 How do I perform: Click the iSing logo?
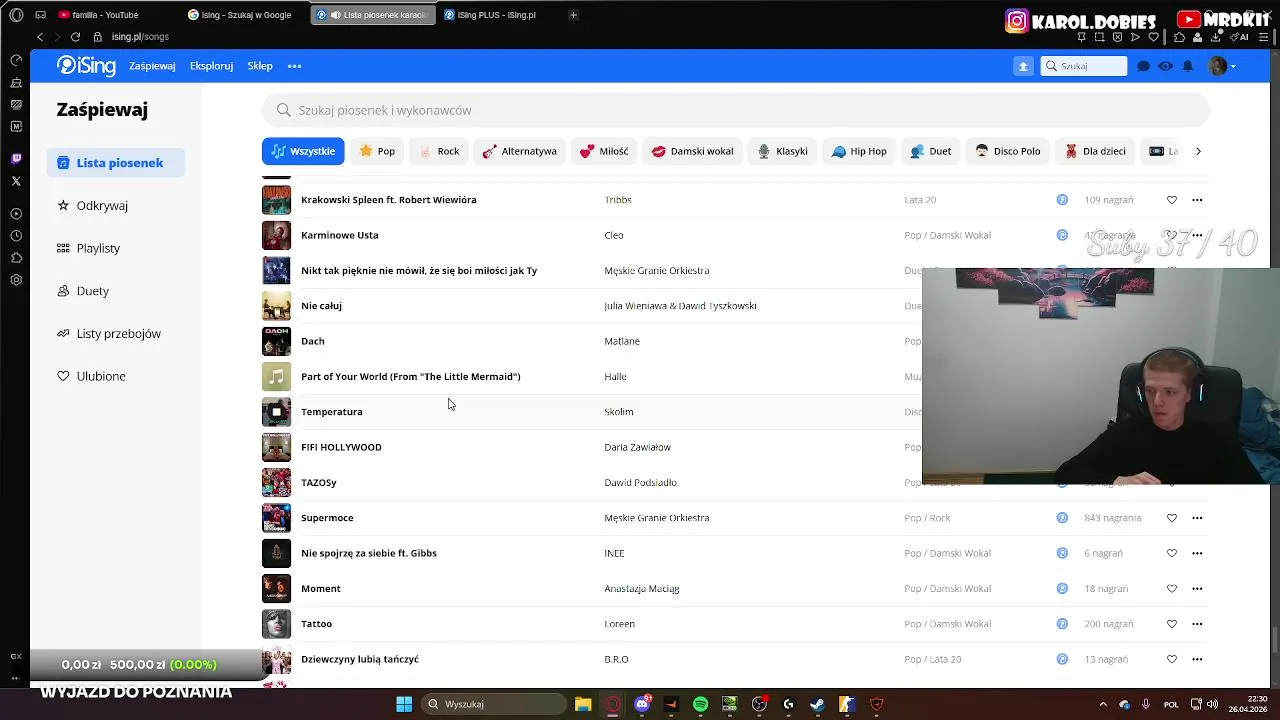click(x=86, y=66)
